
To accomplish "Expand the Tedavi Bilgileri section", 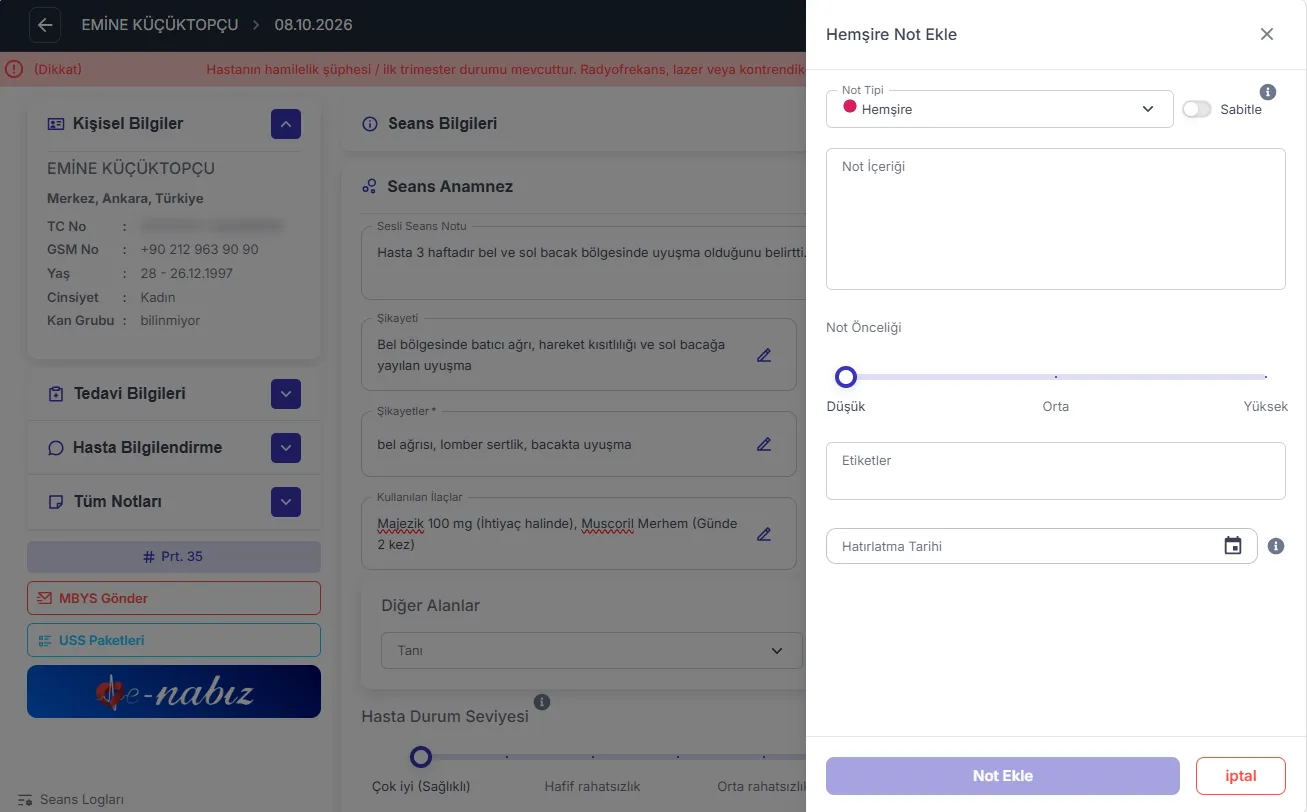I will coord(286,394).
